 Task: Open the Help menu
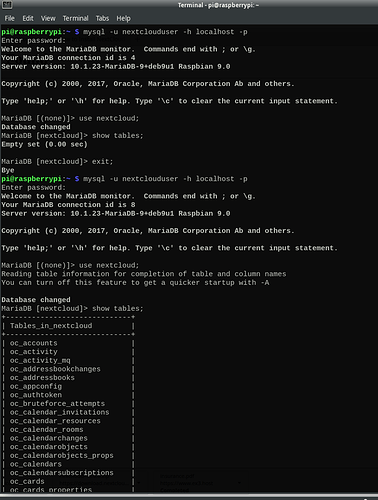coord(123,18)
